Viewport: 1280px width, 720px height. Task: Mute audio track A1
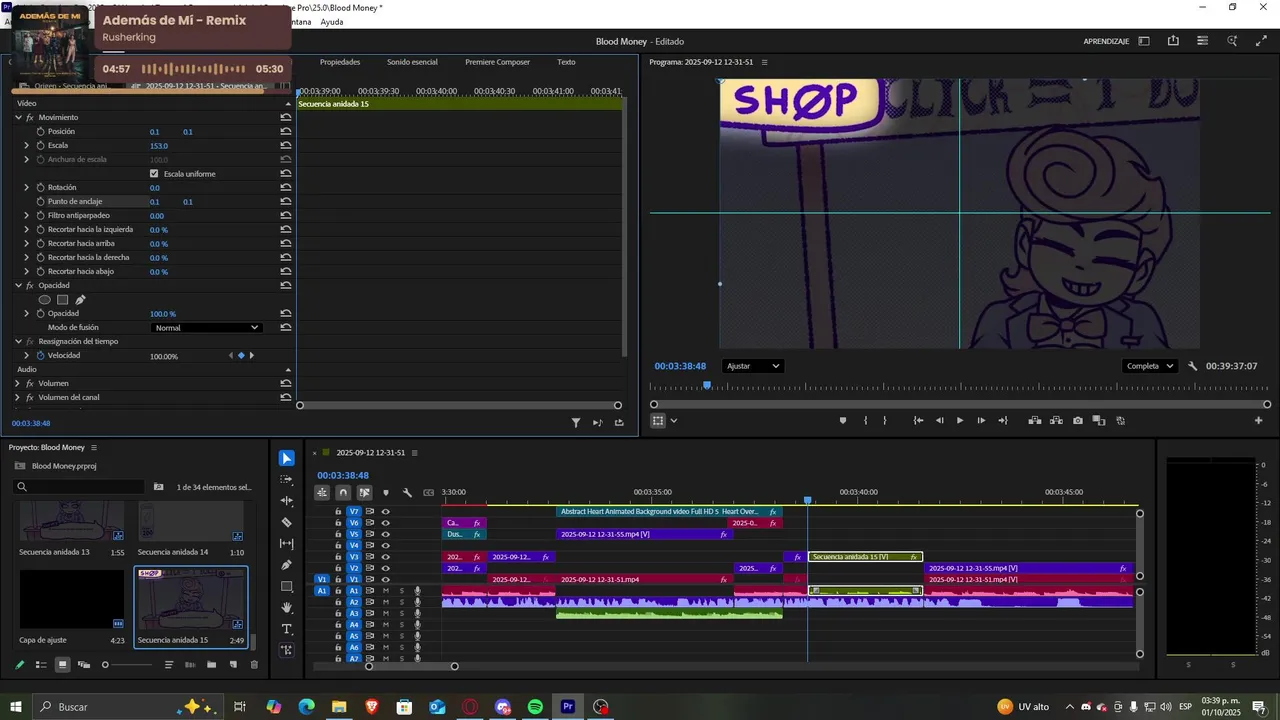(x=385, y=591)
